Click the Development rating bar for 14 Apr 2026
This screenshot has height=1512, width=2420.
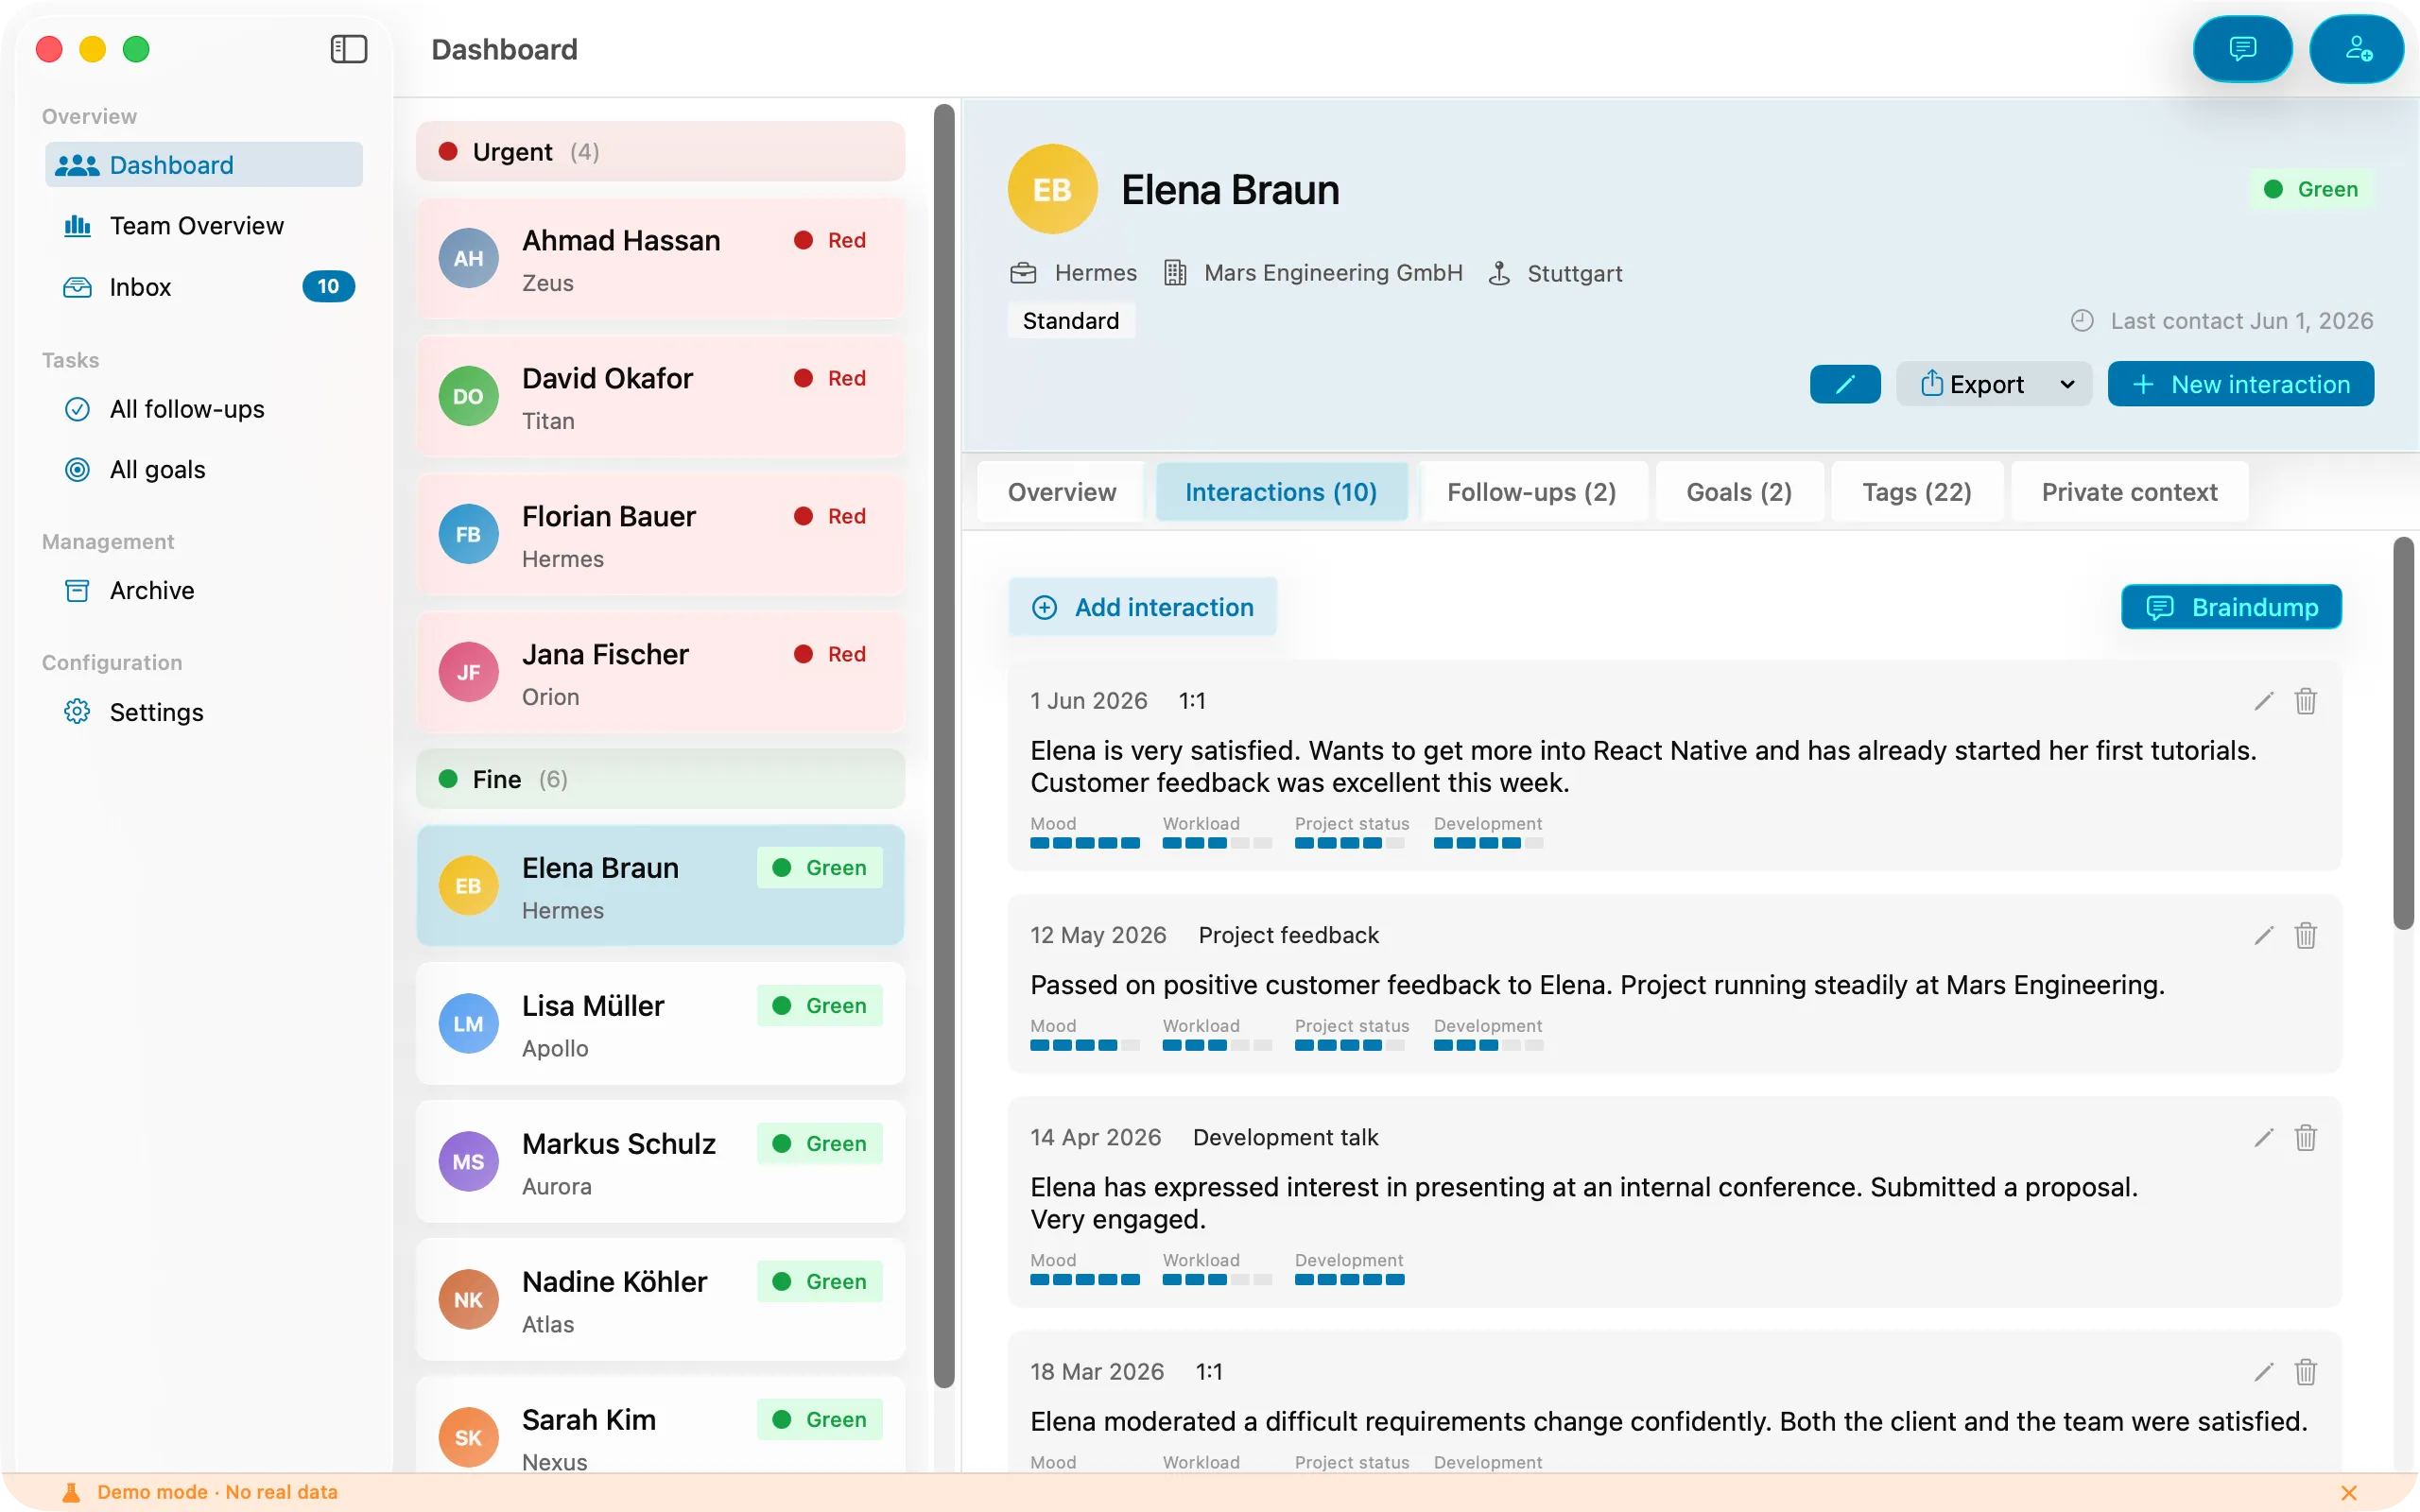pos(1349,1279)
